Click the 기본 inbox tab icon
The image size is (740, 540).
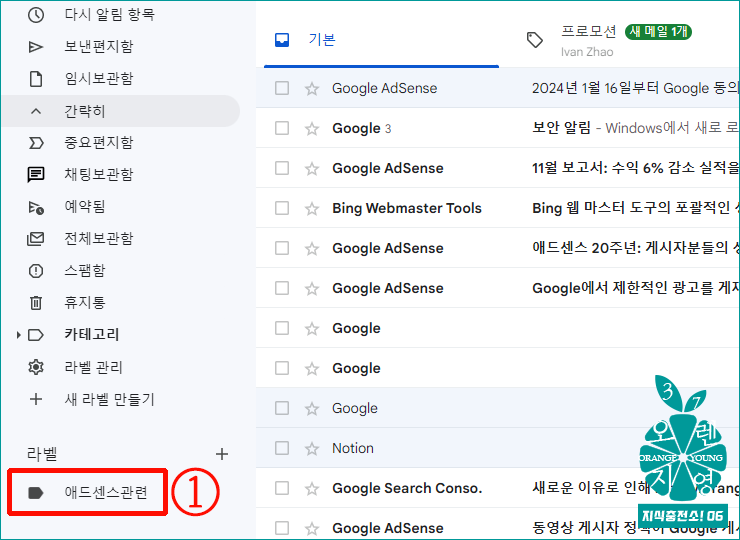pyautogui.click(x=282, y=40)
